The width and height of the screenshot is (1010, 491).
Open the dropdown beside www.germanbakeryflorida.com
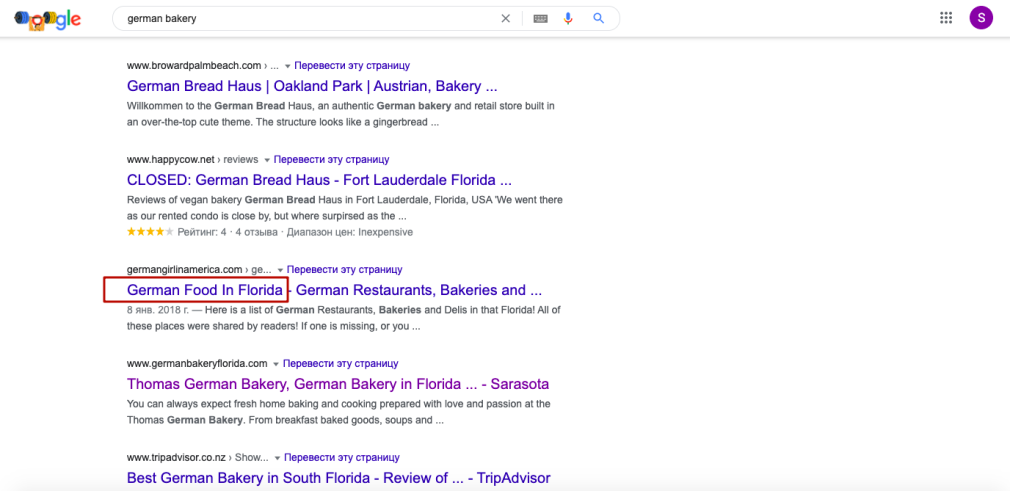tap(277, 364)
